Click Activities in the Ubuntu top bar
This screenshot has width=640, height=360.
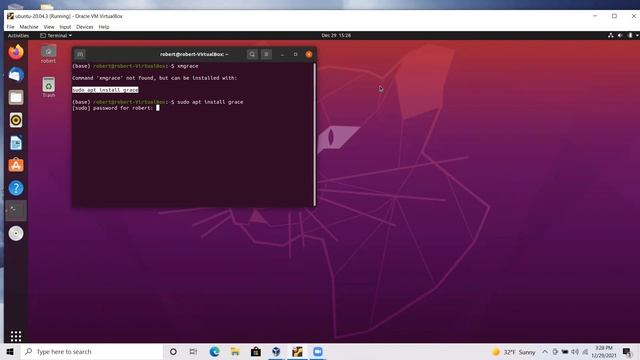click(x=18, y=36)
